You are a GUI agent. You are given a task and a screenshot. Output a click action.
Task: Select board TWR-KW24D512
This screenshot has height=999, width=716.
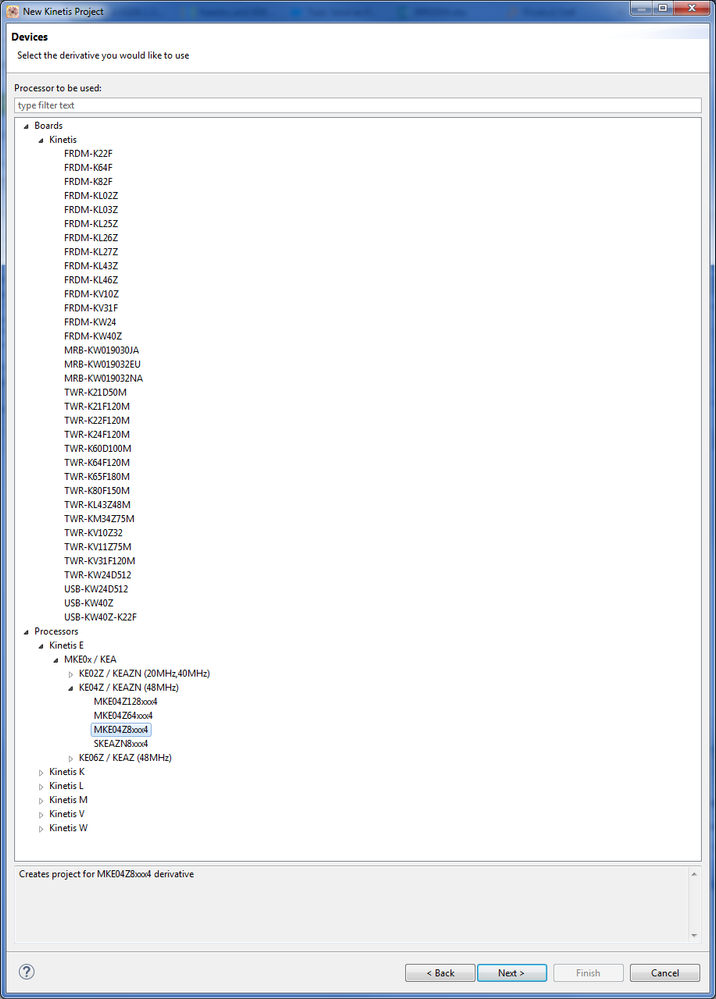[x=97, y=574]
